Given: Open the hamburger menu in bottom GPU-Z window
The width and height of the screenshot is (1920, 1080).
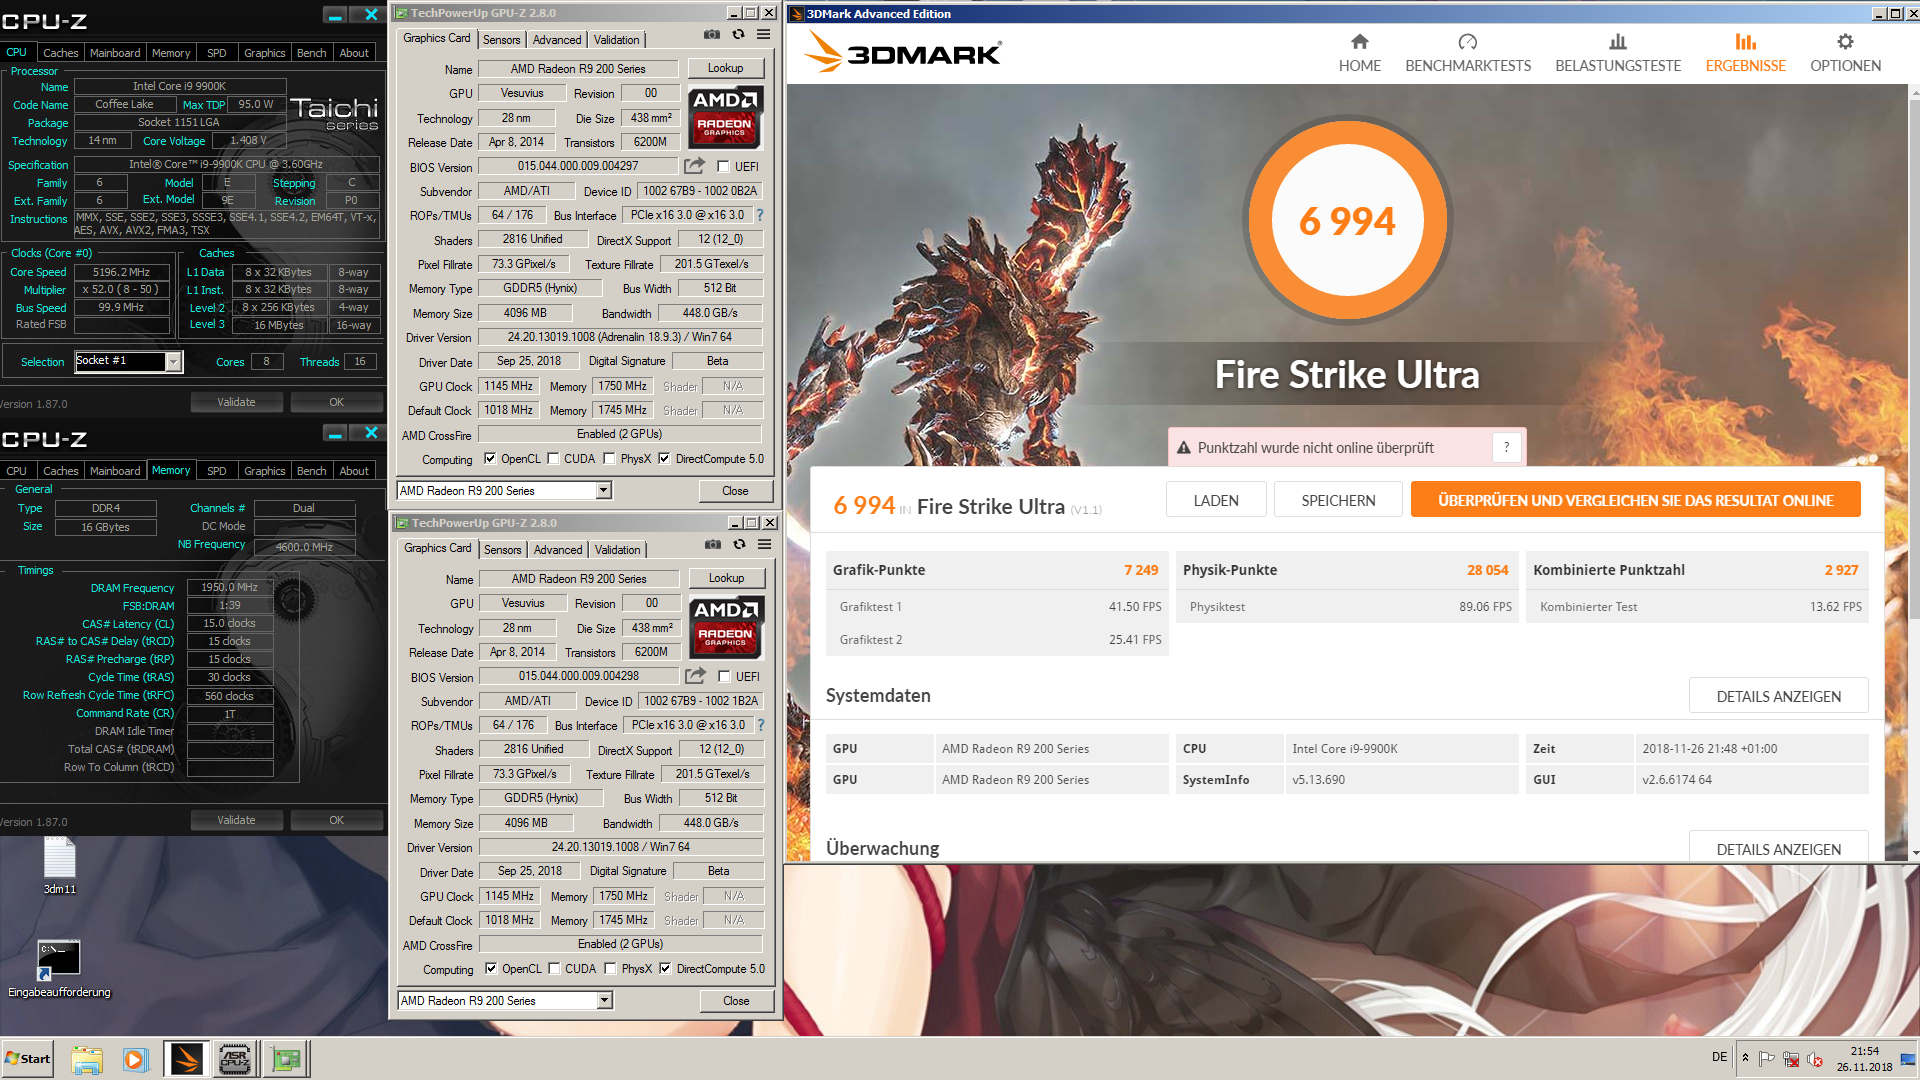Looking at the screenshot, I should tap(764, 544).
